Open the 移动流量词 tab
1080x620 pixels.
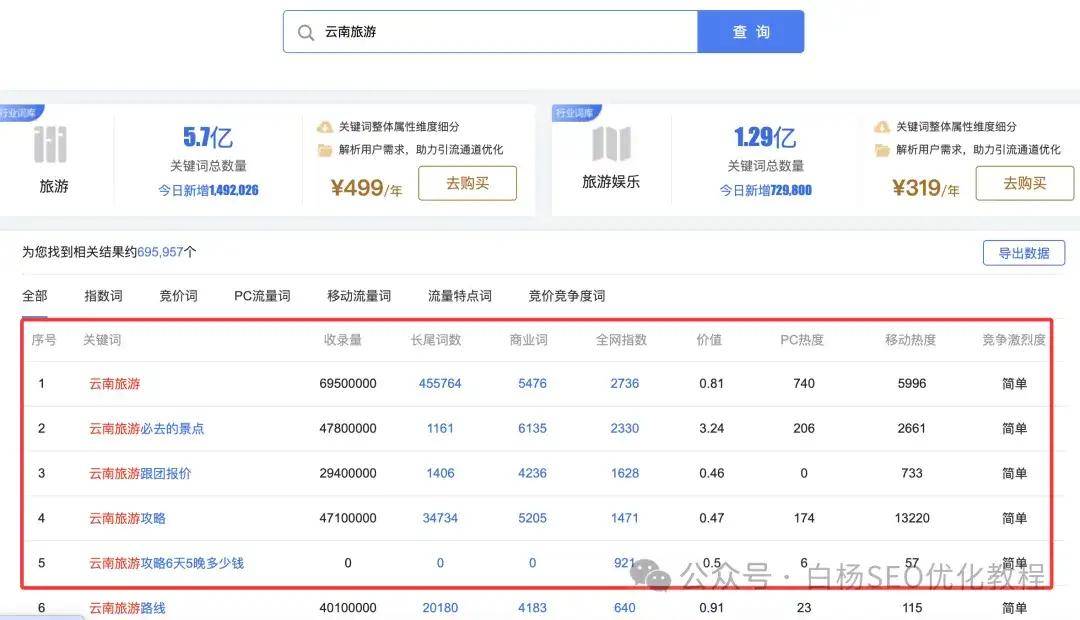coord(359,296)
